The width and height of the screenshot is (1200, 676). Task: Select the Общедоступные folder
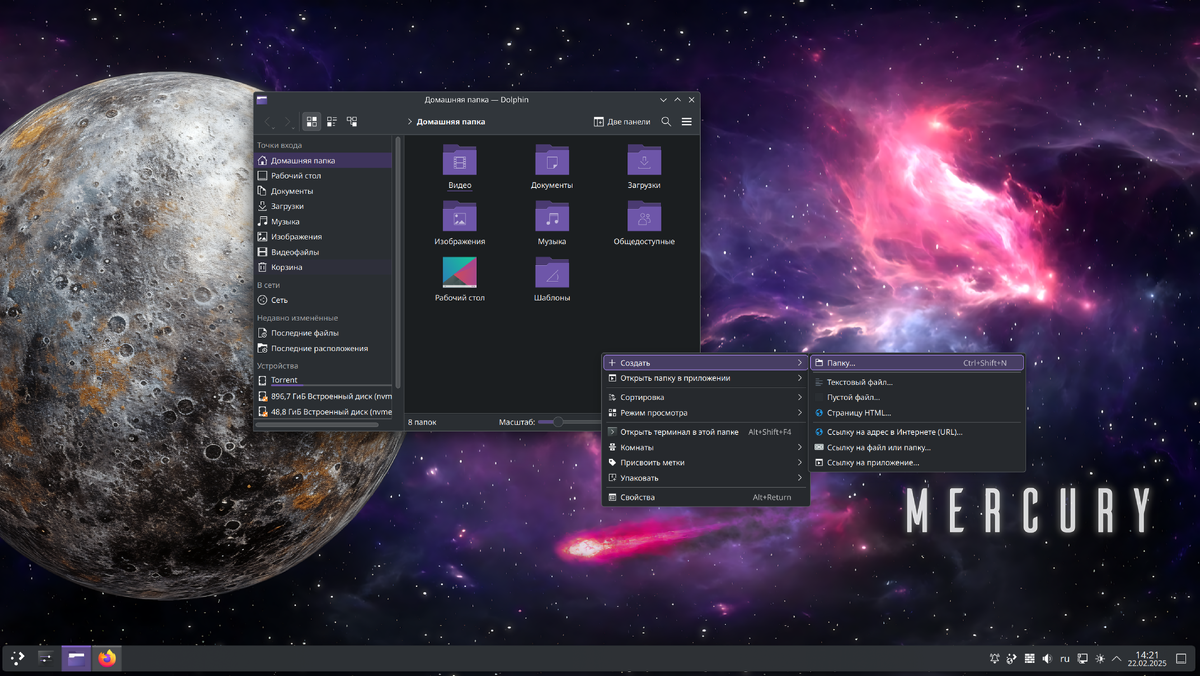click(644, 223)
